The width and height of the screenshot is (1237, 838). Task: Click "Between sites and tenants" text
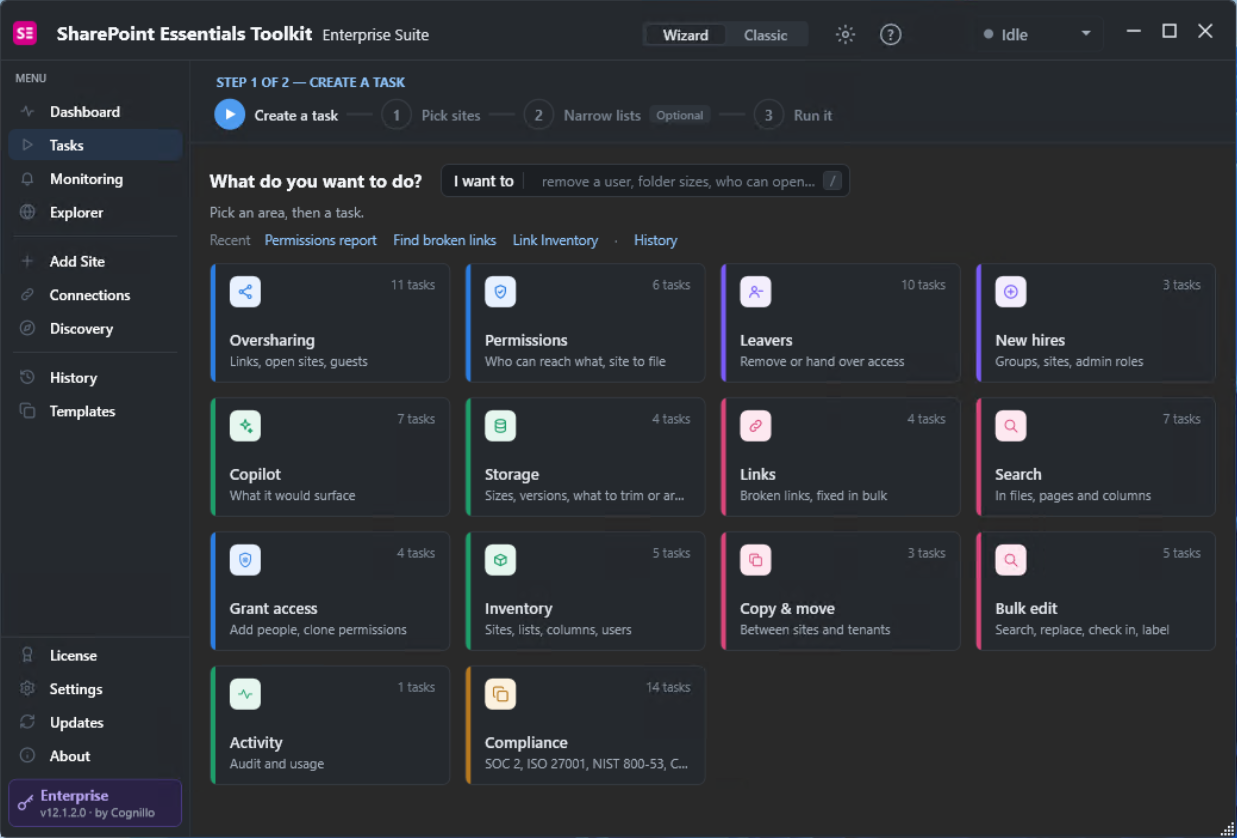click(815, 630)
